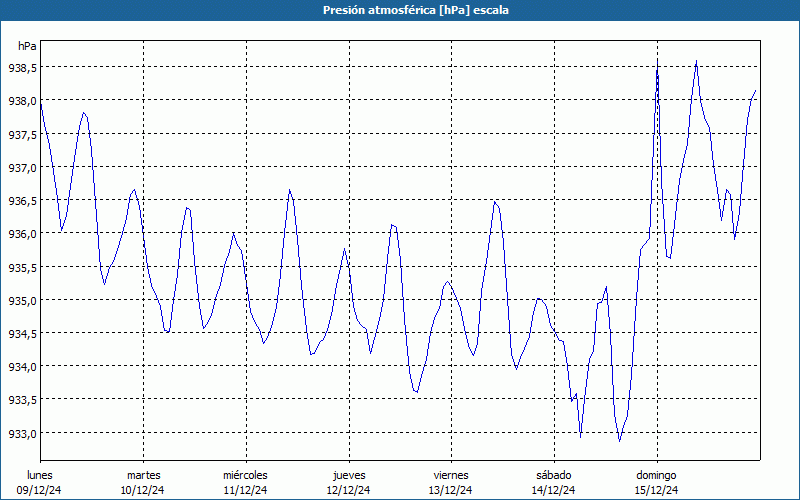Select the 937,5 axis value

[x=22, y=134]
